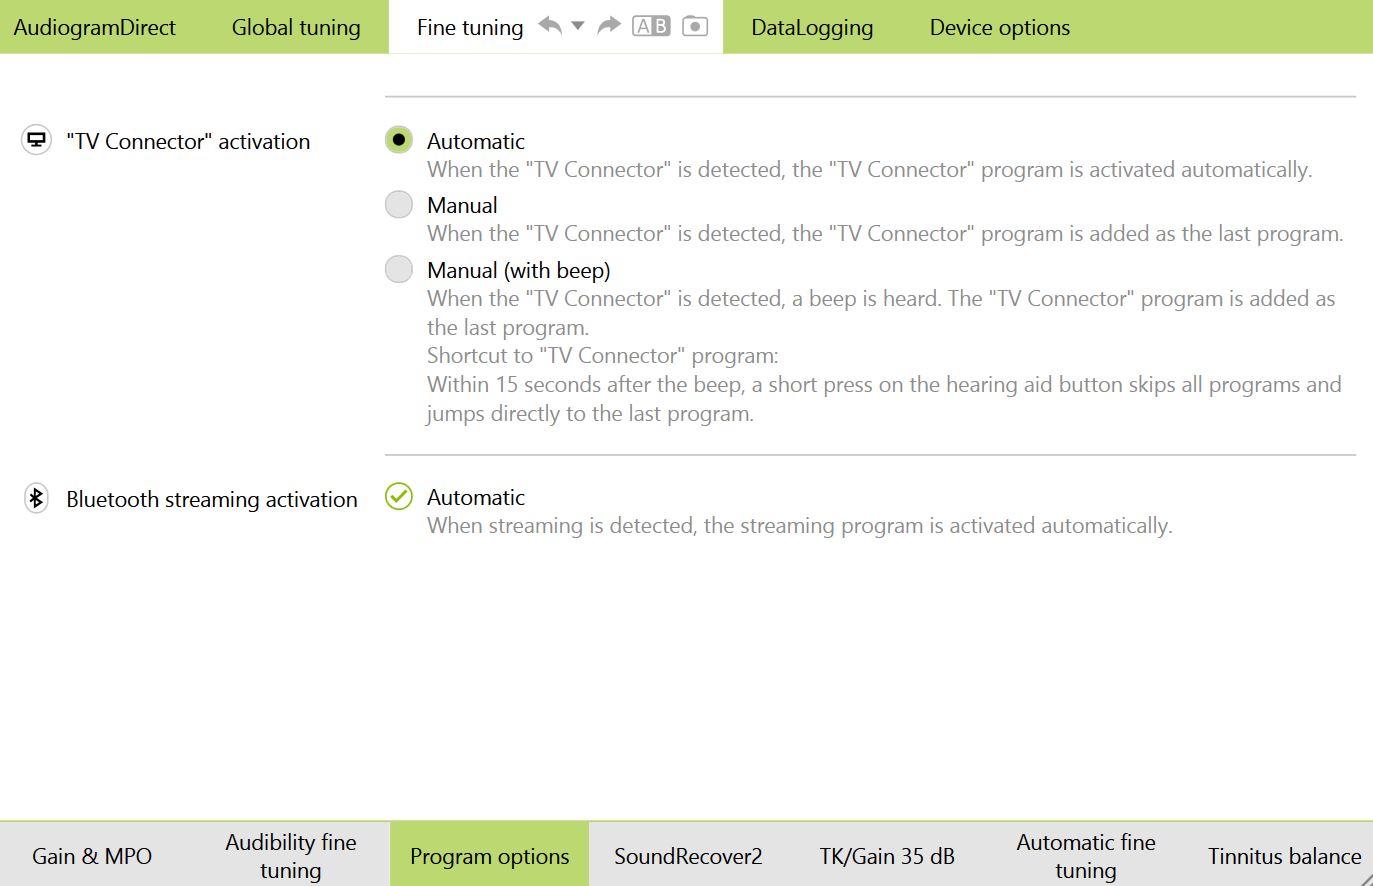The image size is (1373, 886).
Task: Open Audibility fine tuning tab
Action: click(291, 856)
